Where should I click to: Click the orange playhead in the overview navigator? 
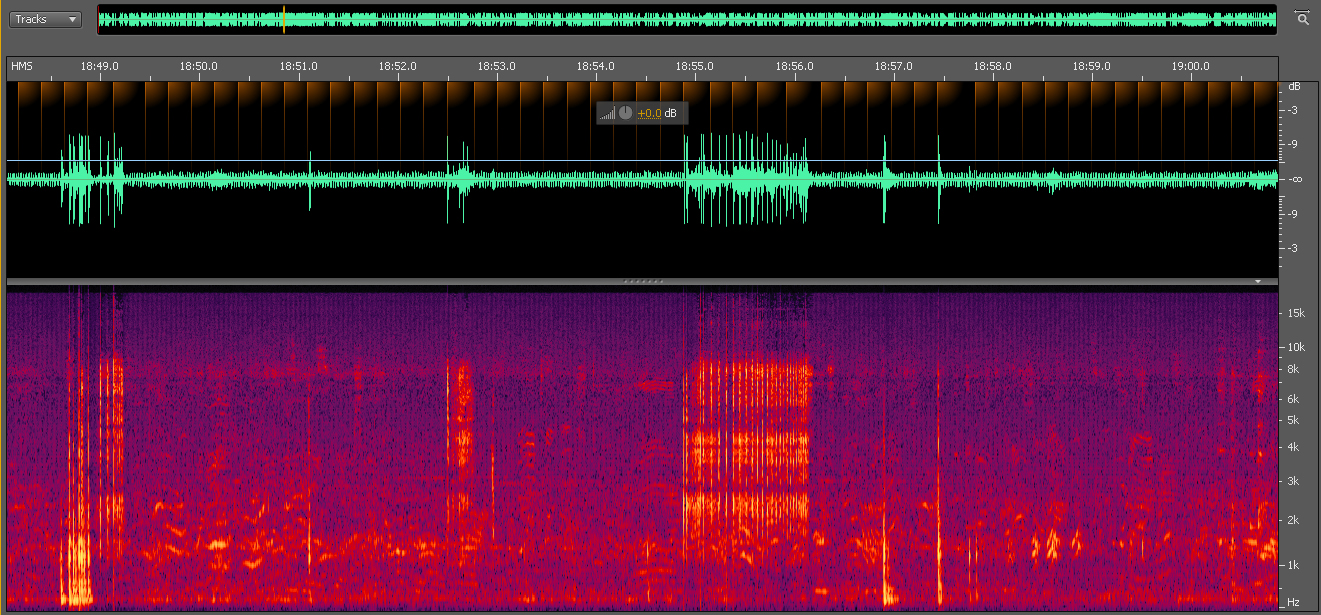284,19
